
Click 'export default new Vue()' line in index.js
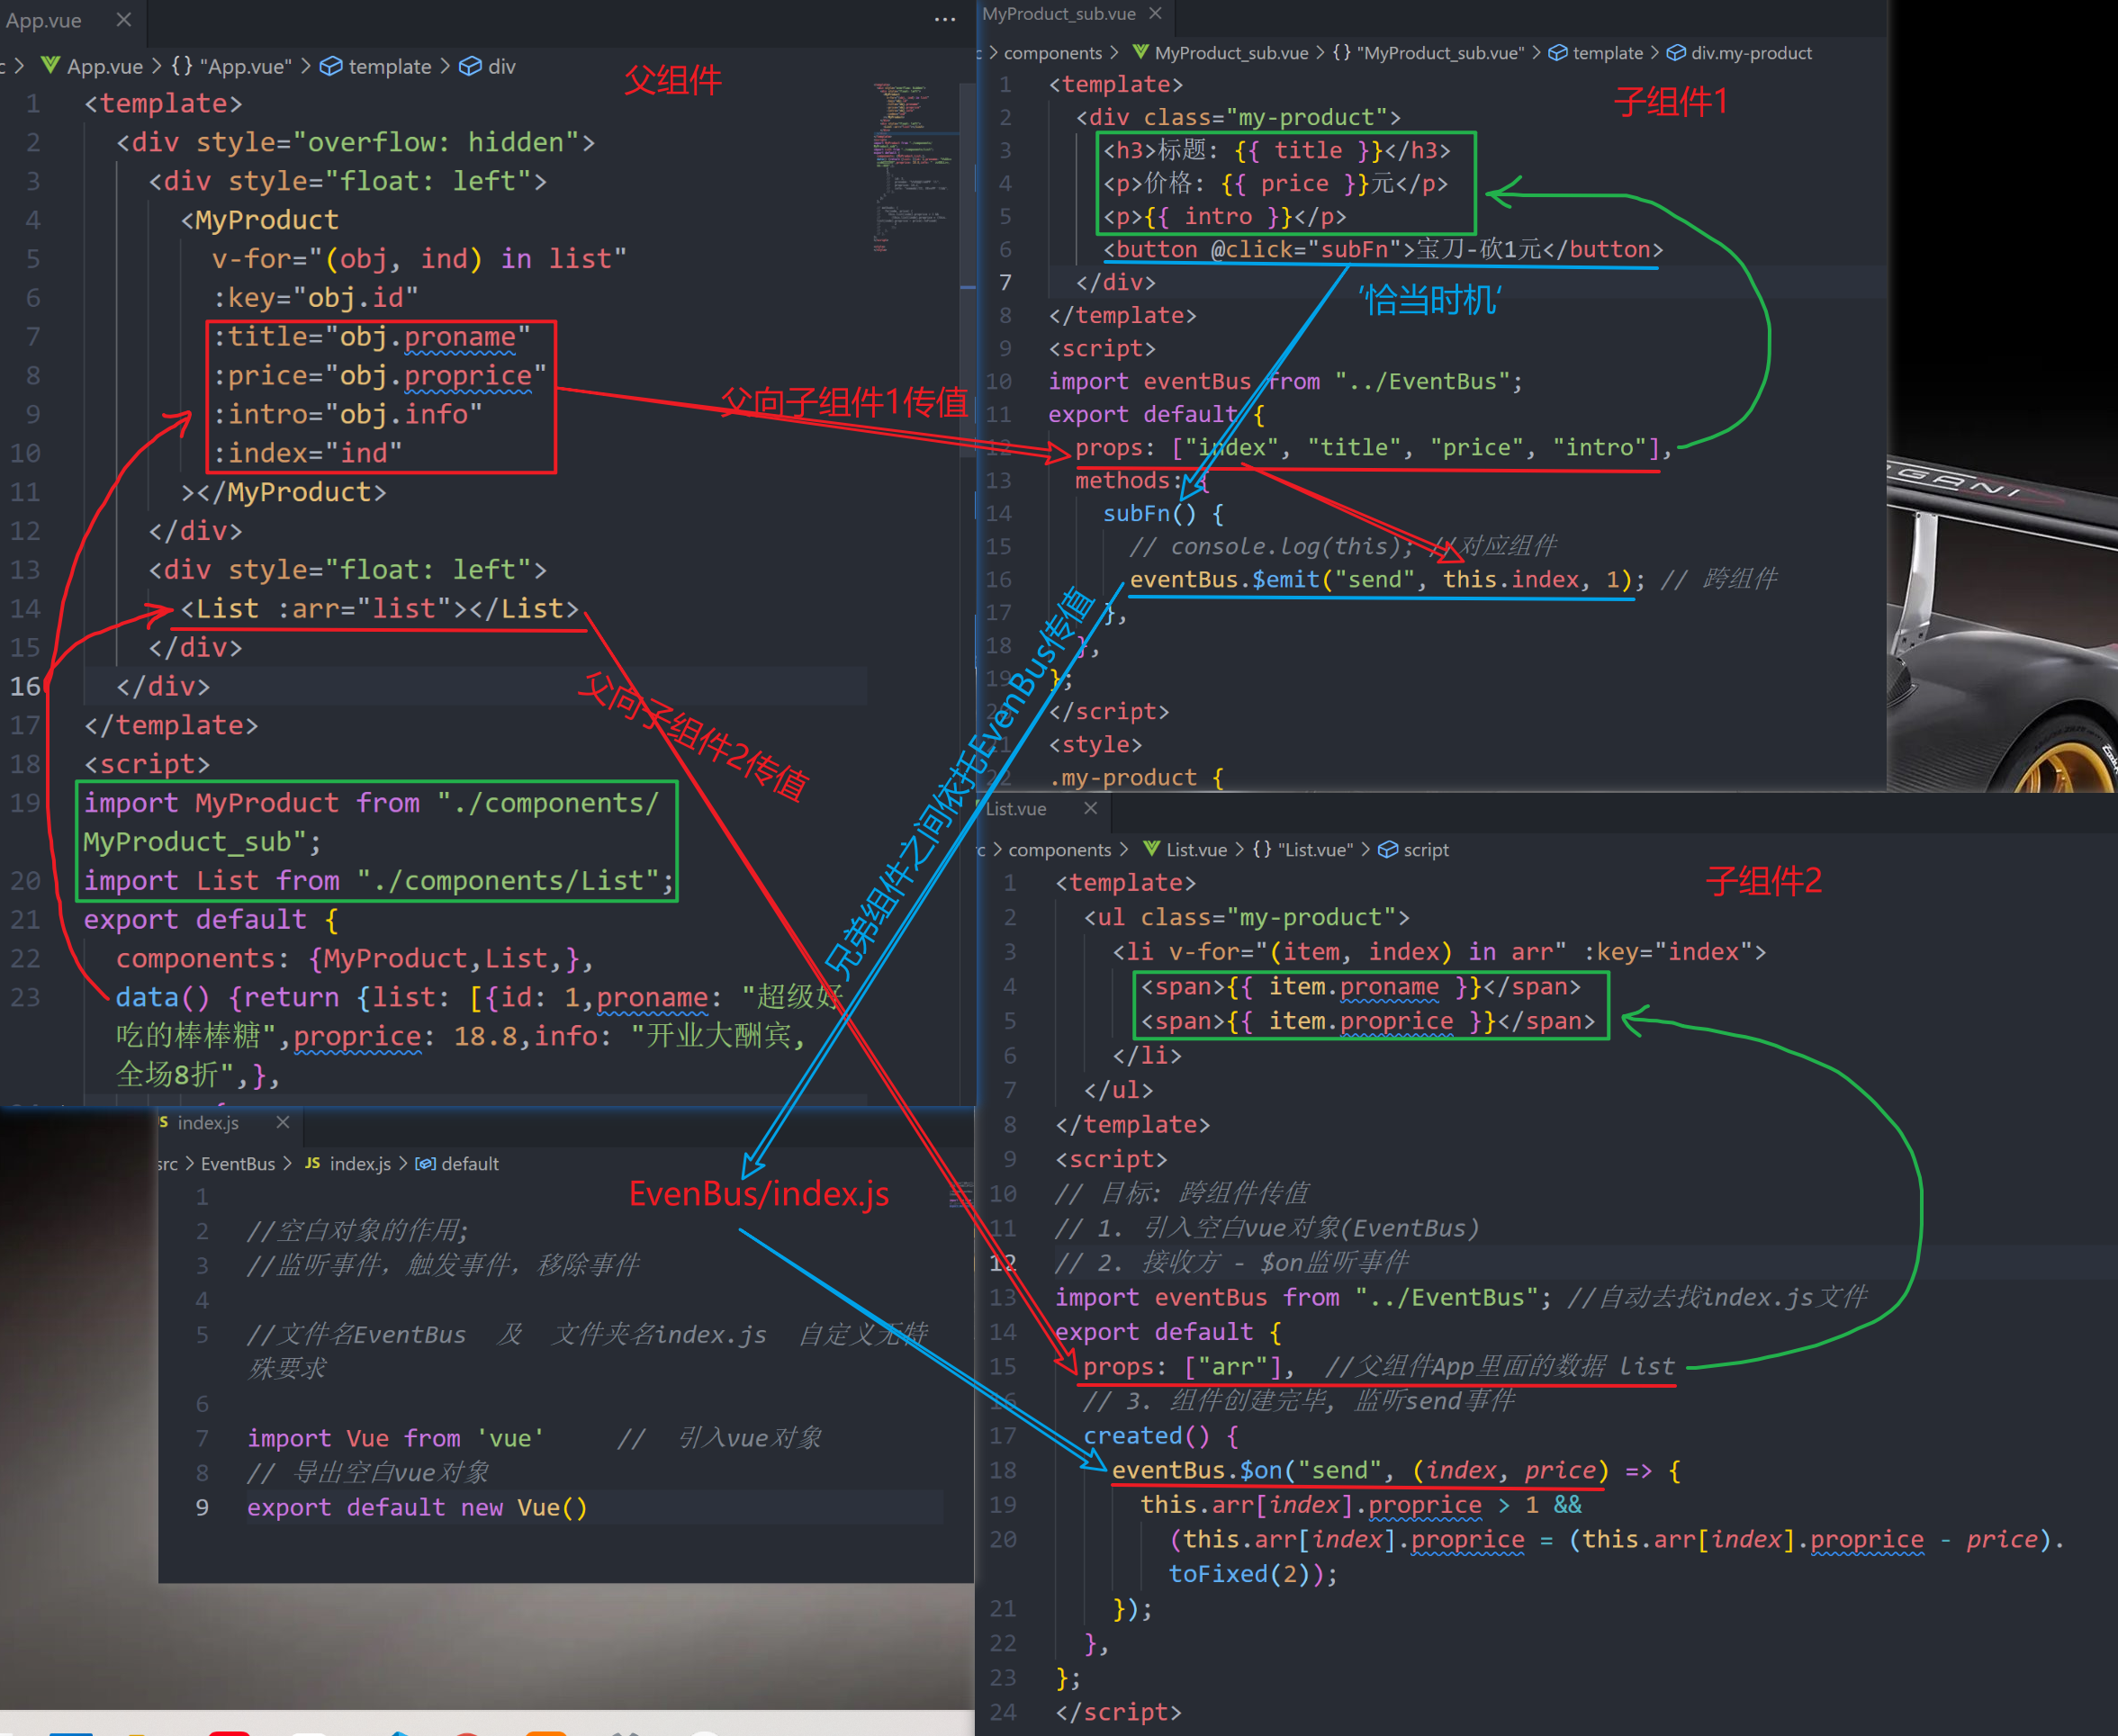point(418,1508)
